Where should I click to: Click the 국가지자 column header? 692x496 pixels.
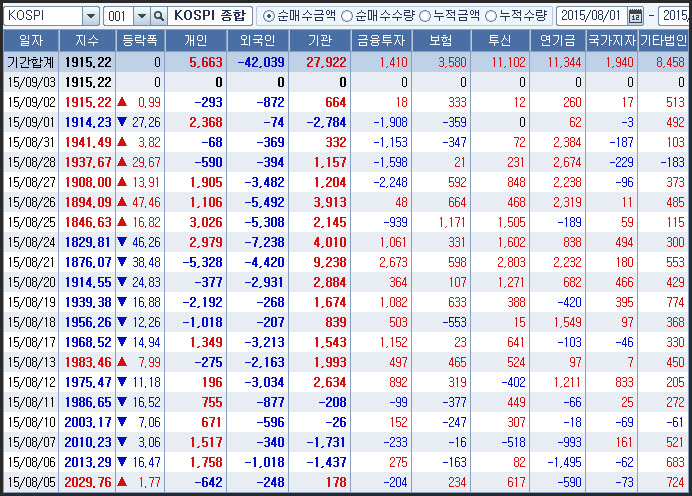pyautogui.click(x=612, y=41)
